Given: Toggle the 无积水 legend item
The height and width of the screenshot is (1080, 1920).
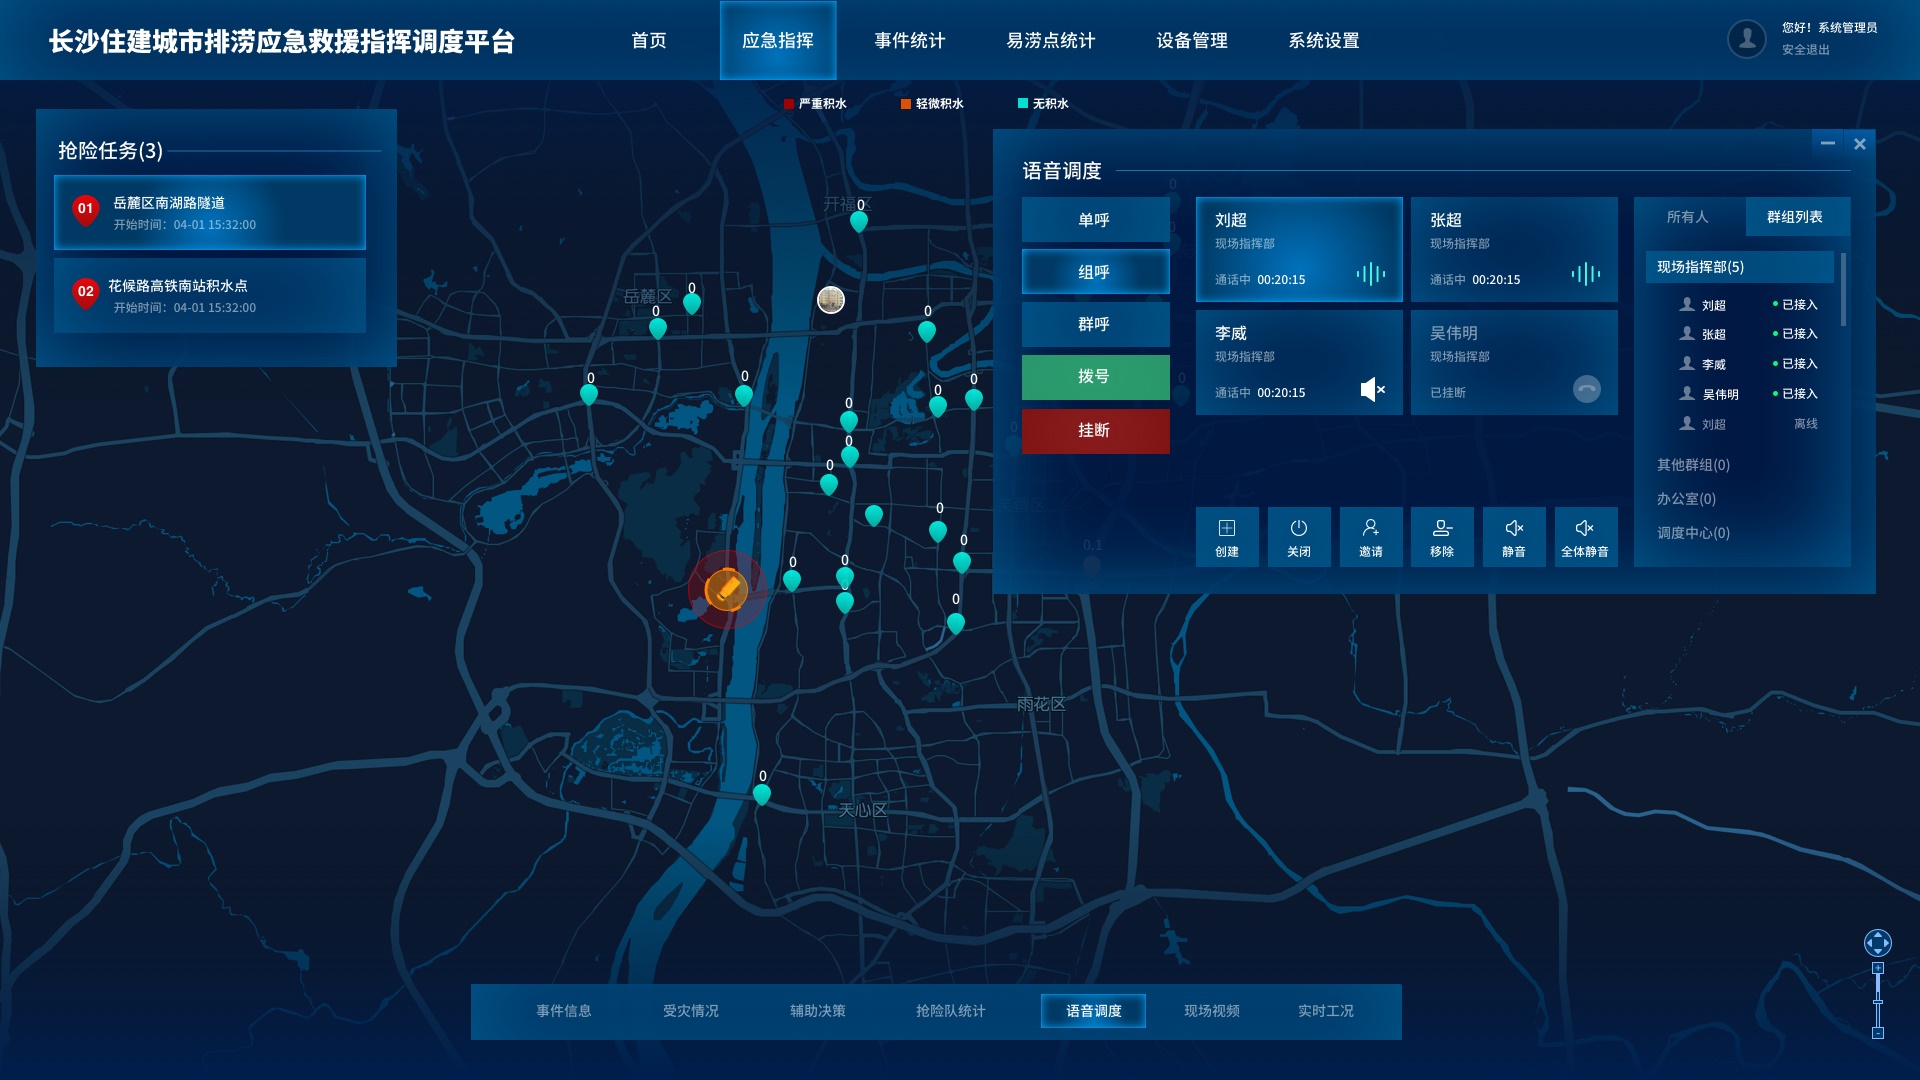Looking at the screenshot, I should tap(1042, 104).
